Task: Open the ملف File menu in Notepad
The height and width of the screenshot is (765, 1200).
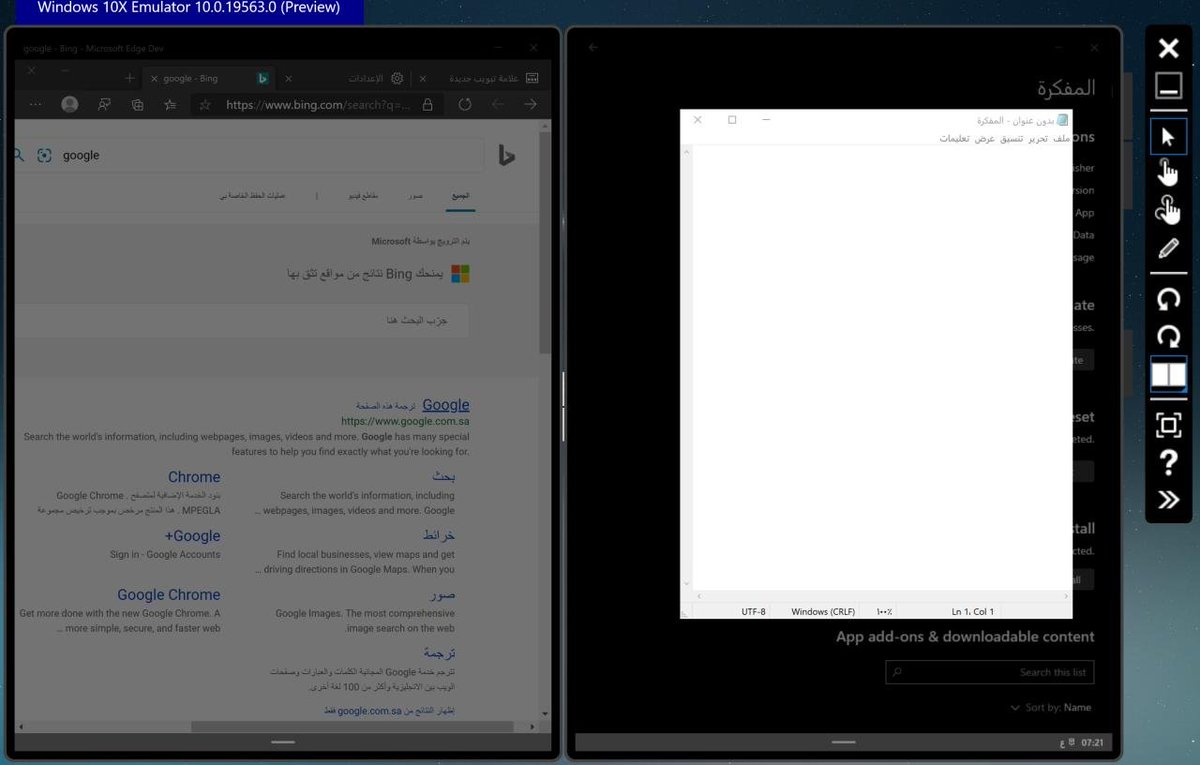Action: tap(1062, 138)
